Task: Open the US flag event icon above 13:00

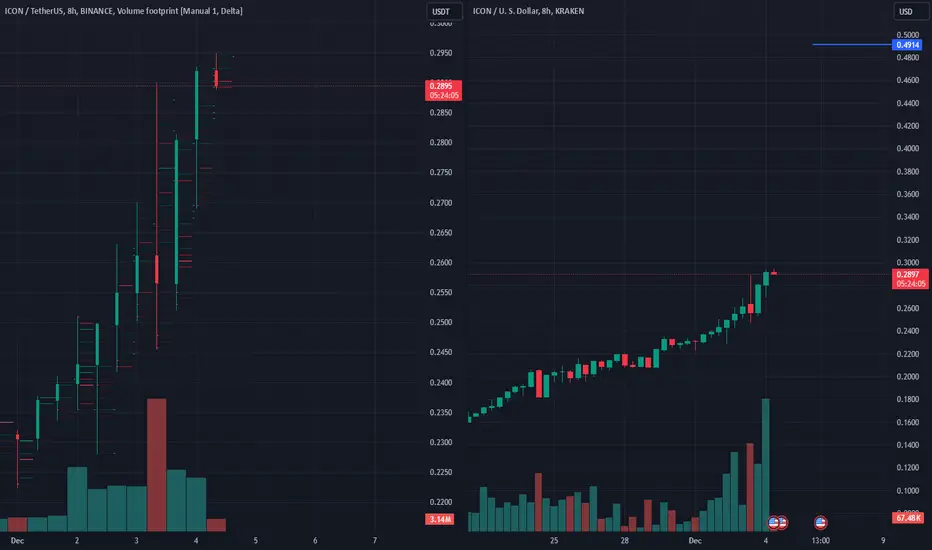Action: click(x=820, y=523)
